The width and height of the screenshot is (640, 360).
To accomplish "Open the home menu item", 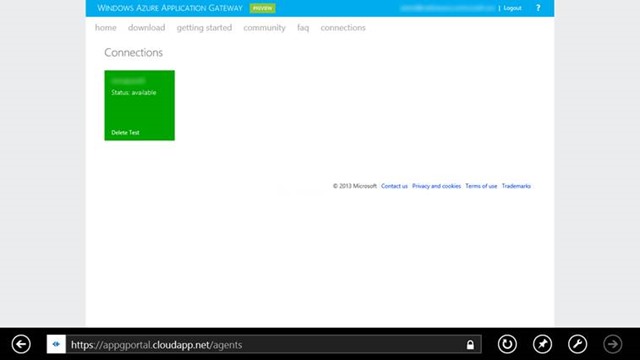I will 106,27.
